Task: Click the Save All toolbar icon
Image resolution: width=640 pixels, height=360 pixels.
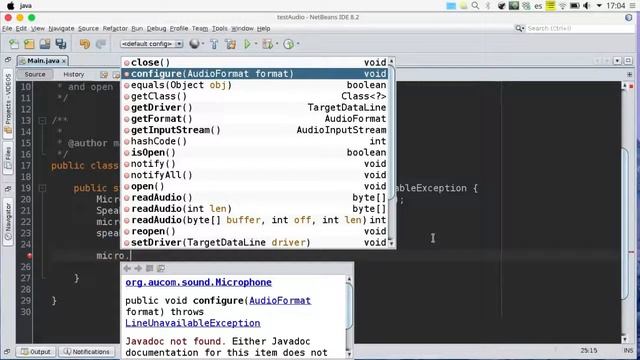Action: (x=61, y=44)
